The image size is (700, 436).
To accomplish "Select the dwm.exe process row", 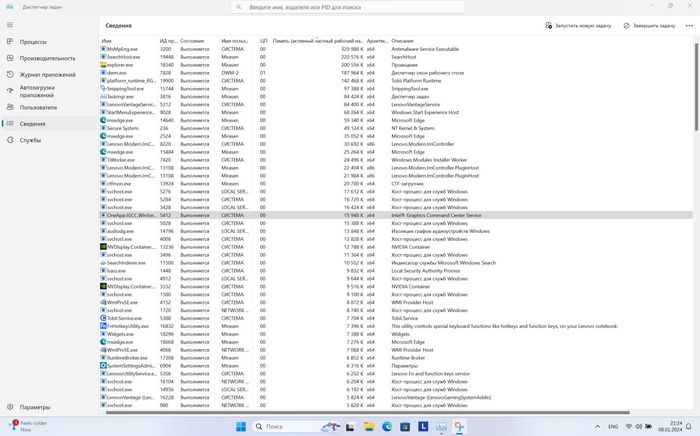I will point(396,73).
